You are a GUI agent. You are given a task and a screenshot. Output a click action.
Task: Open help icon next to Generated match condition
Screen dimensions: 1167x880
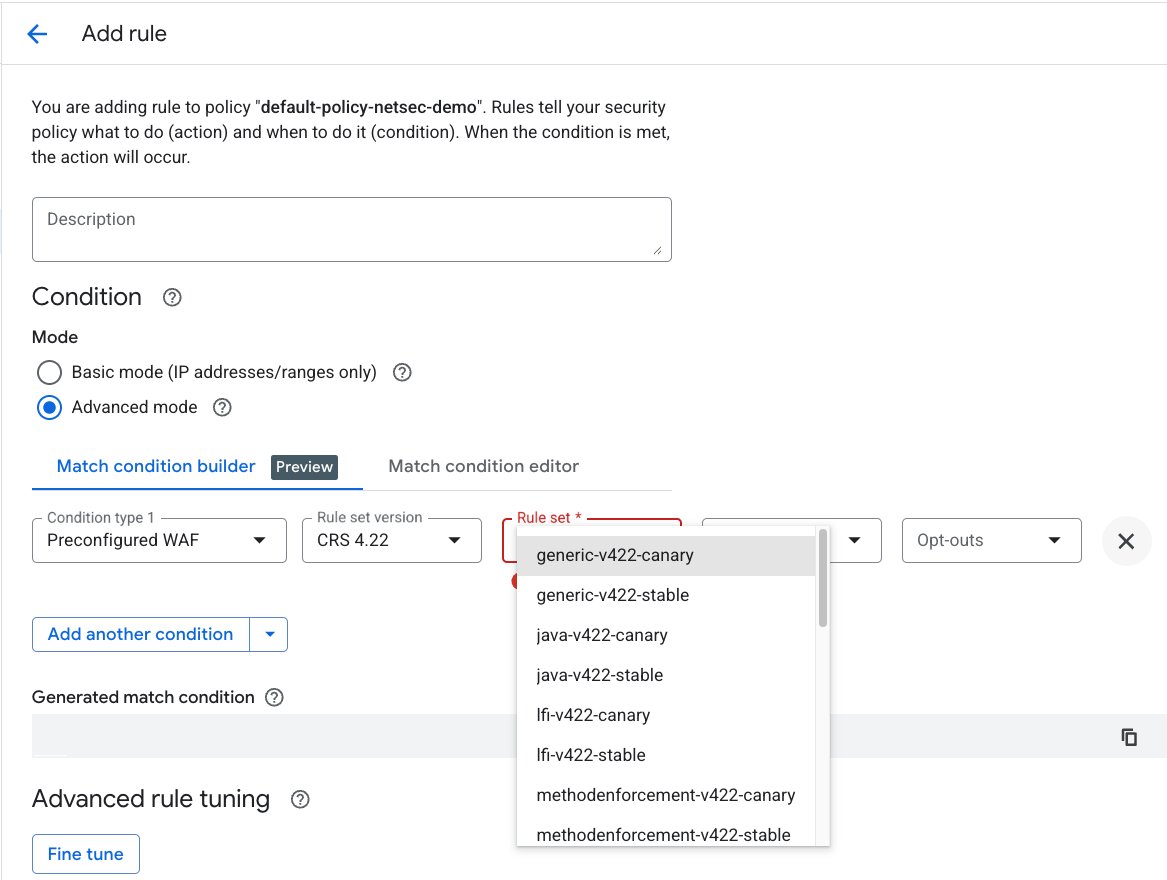coord(275,698)
